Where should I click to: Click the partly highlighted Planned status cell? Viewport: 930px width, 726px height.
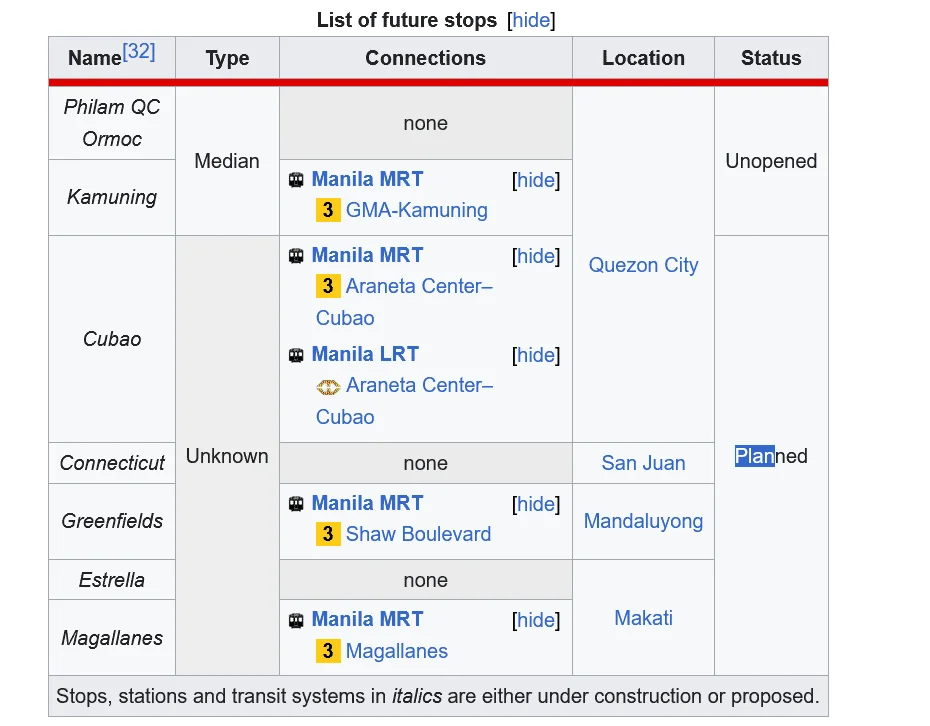pyautogui.click(x=771, y=456)
